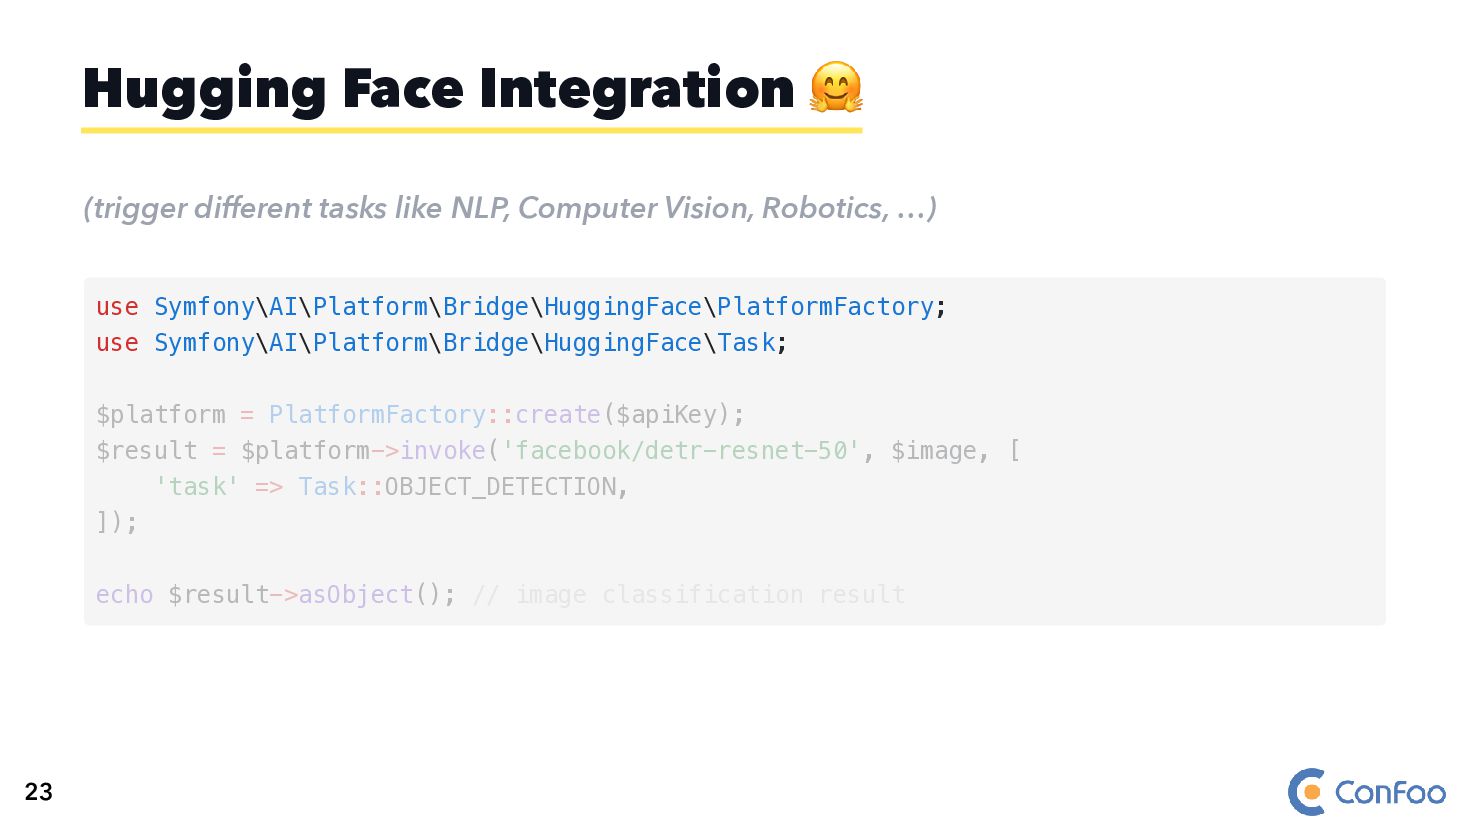
Task: Click the hugging face emoji in the title
Action: 835,88
